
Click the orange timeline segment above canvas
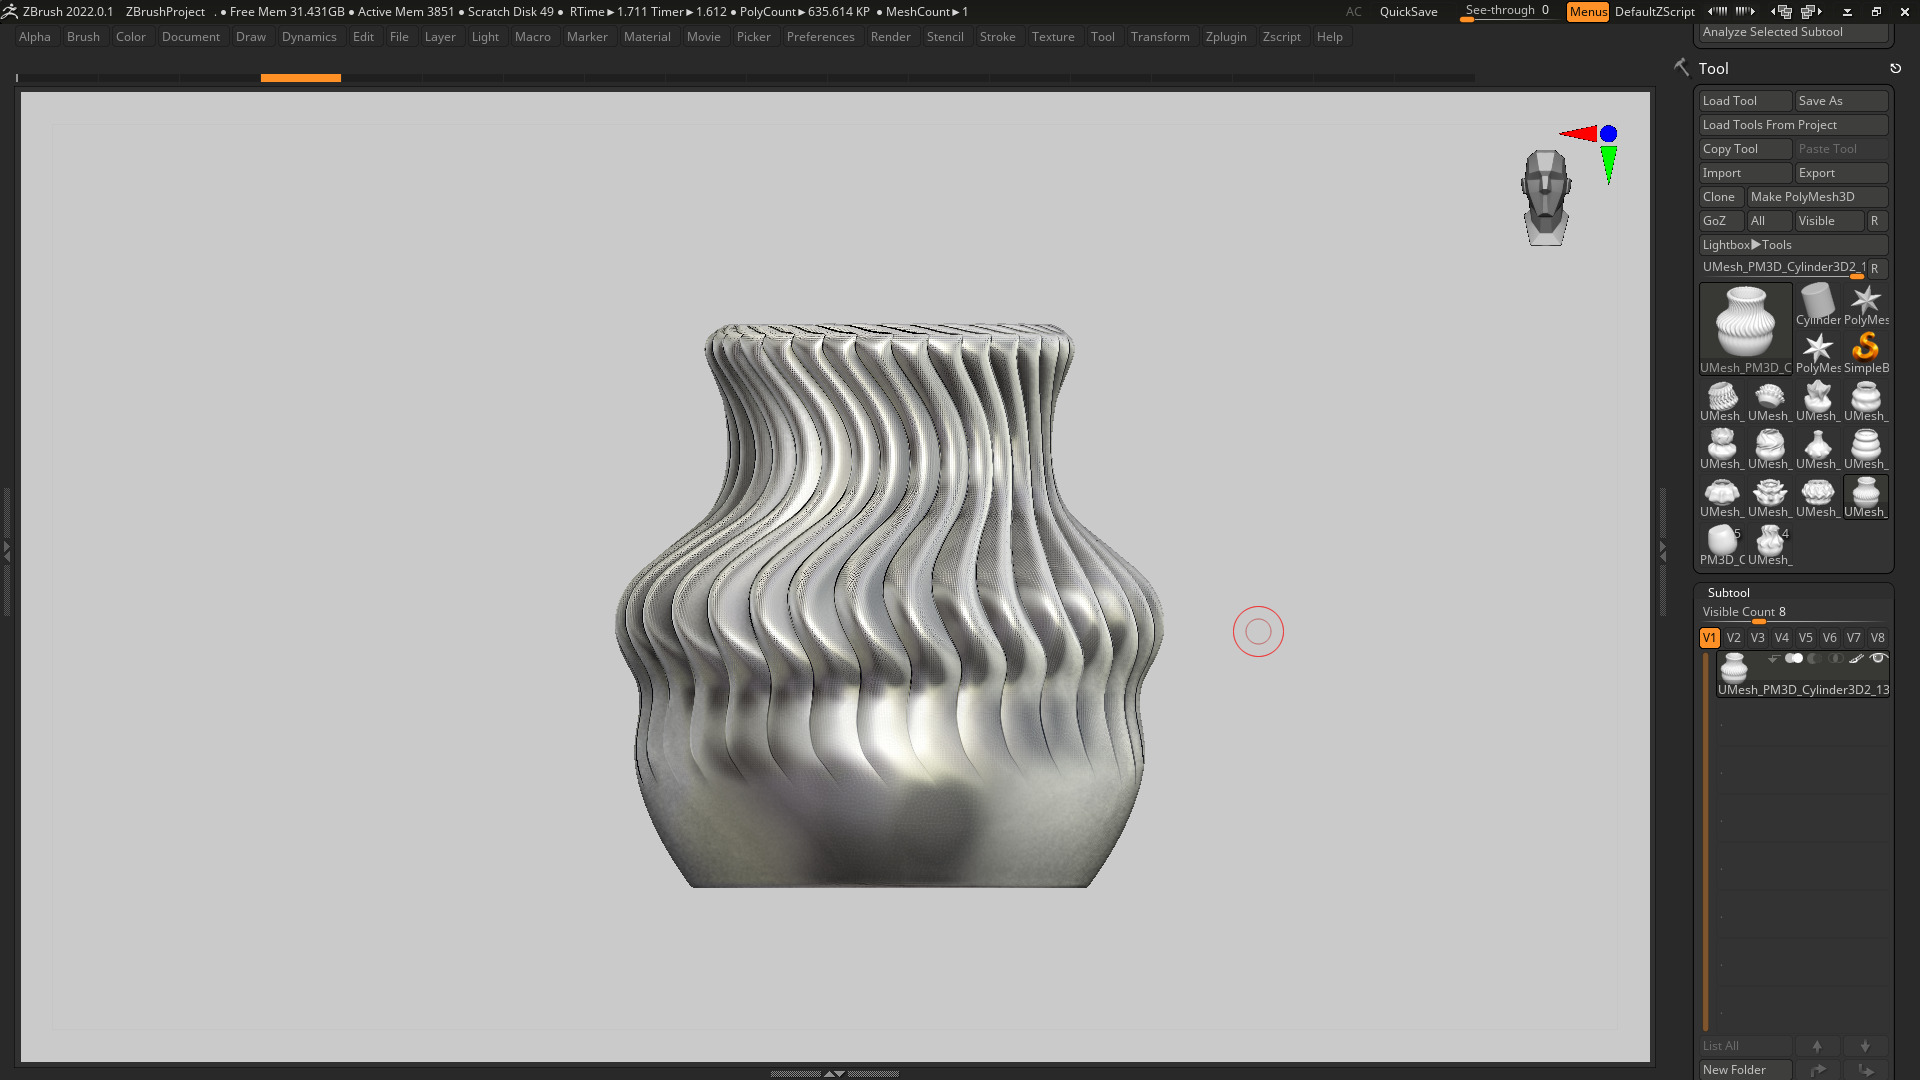point(300,77)
